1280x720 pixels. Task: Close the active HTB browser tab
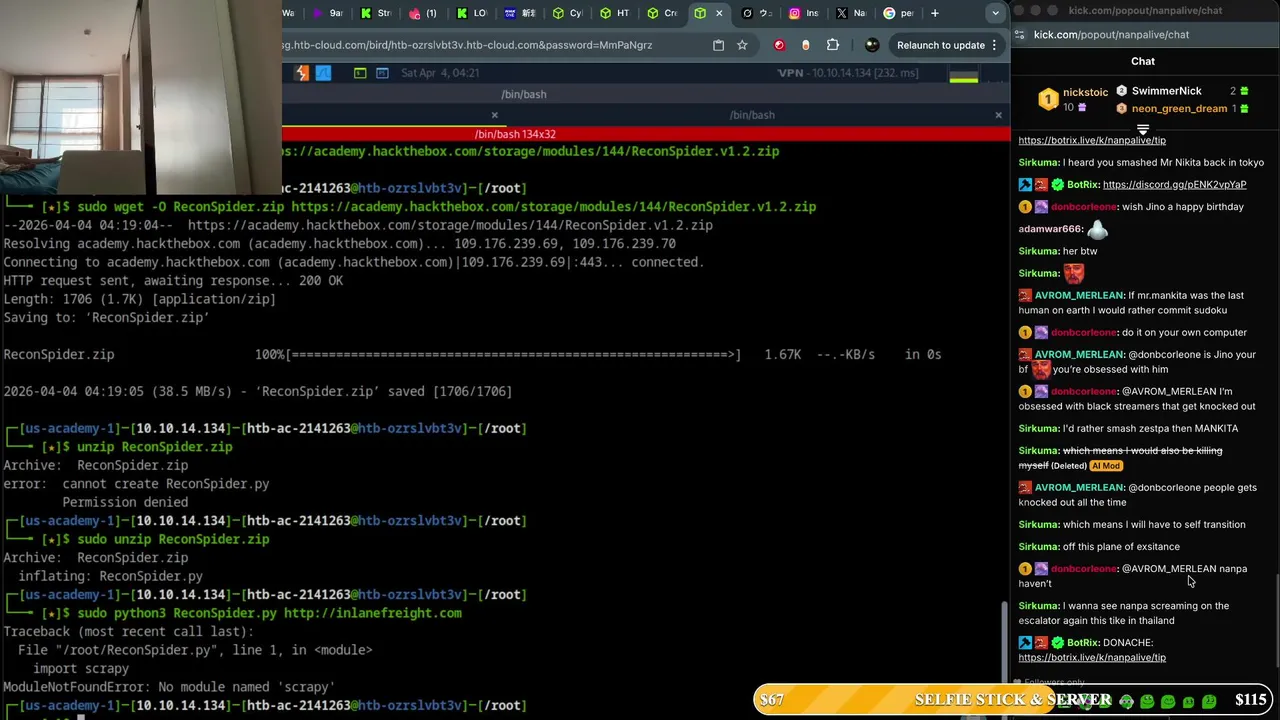click(x=719, y=13)
